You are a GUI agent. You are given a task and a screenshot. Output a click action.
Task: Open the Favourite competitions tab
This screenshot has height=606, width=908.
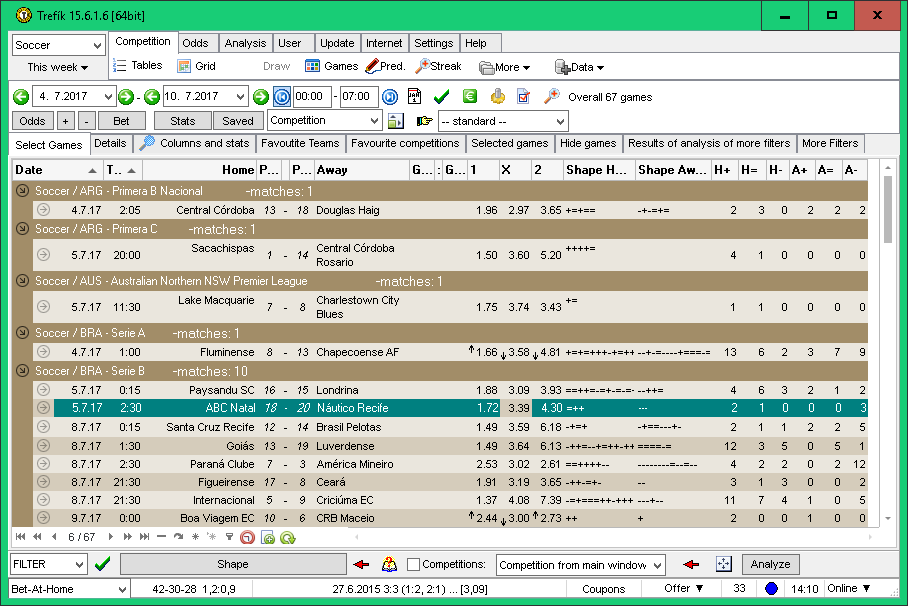405,144
